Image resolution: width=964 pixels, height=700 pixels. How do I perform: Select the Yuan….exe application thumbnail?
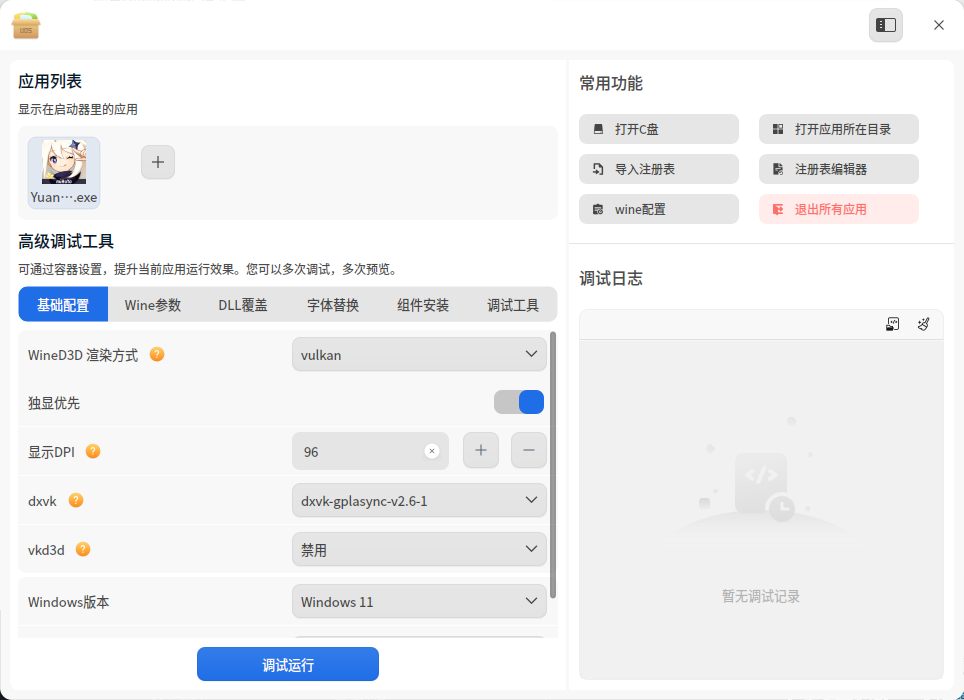tap(64, 173)
